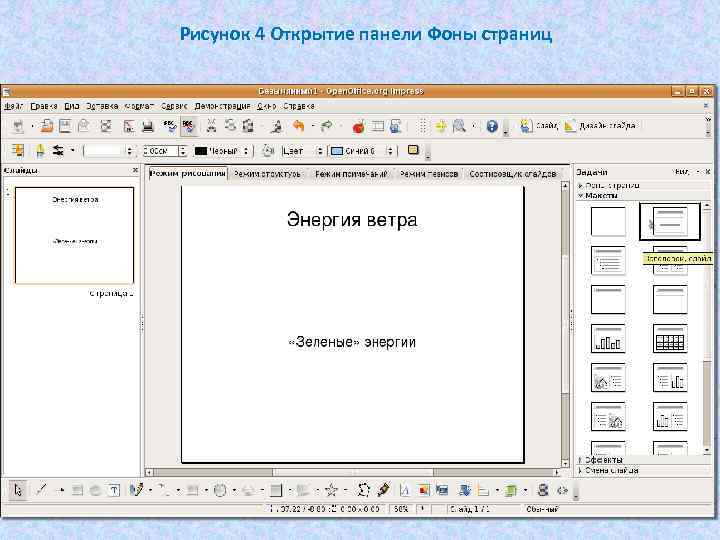Click the 50% zoom value in status bar

point(401,509)
